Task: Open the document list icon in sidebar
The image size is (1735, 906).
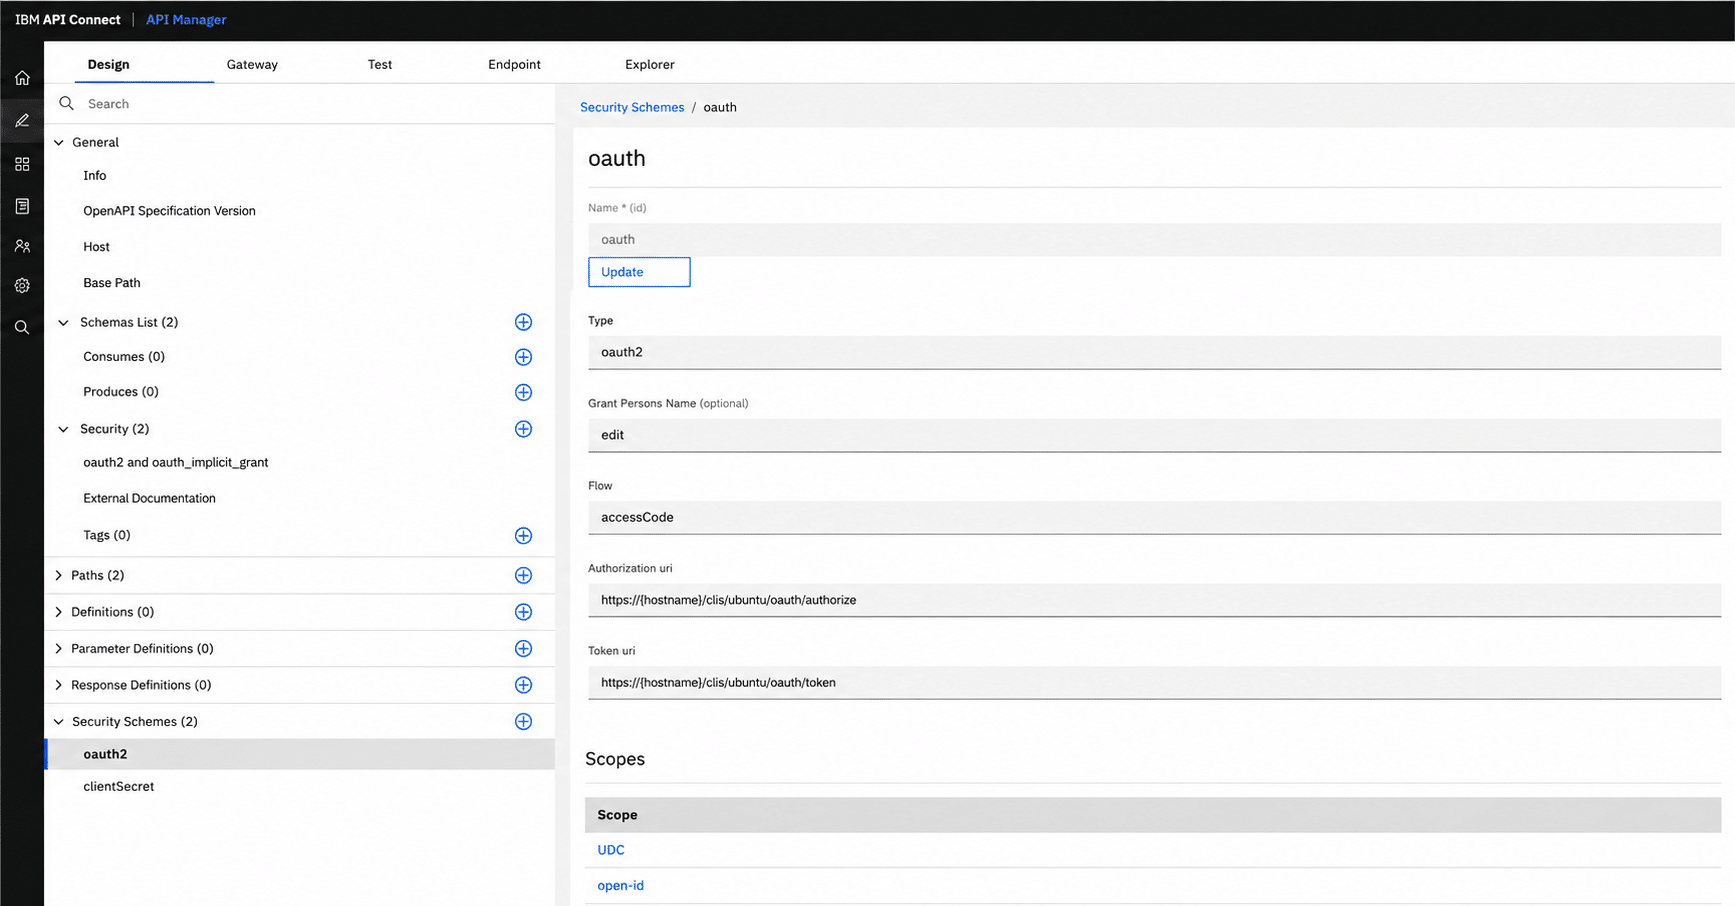Action: click(x=22, y=206)
